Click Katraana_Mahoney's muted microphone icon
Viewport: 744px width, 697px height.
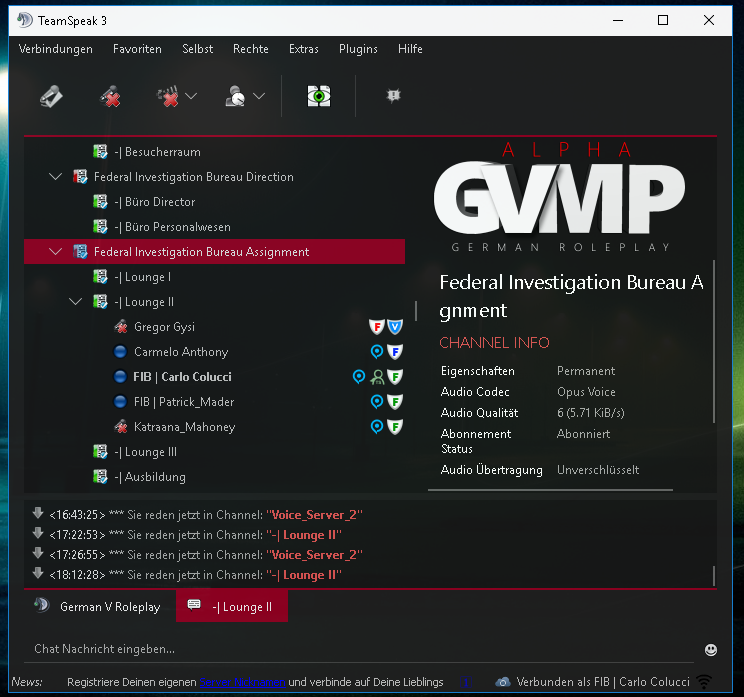(121, 427)
